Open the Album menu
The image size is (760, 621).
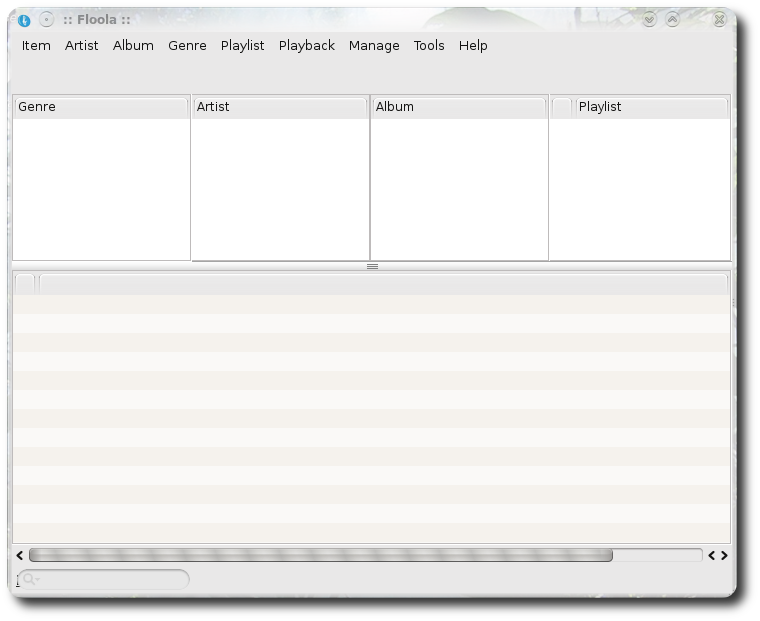click(133, 46)
